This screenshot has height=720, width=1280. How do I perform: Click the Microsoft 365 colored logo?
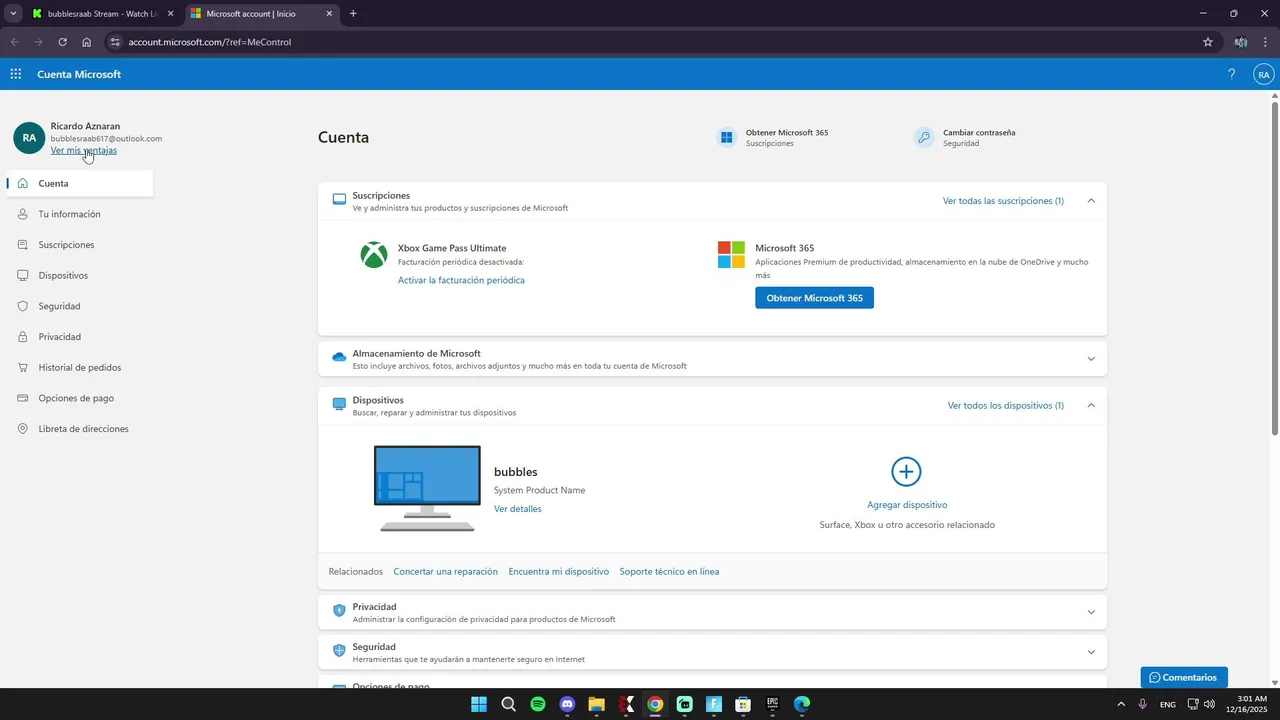click(x=731, y=255)
